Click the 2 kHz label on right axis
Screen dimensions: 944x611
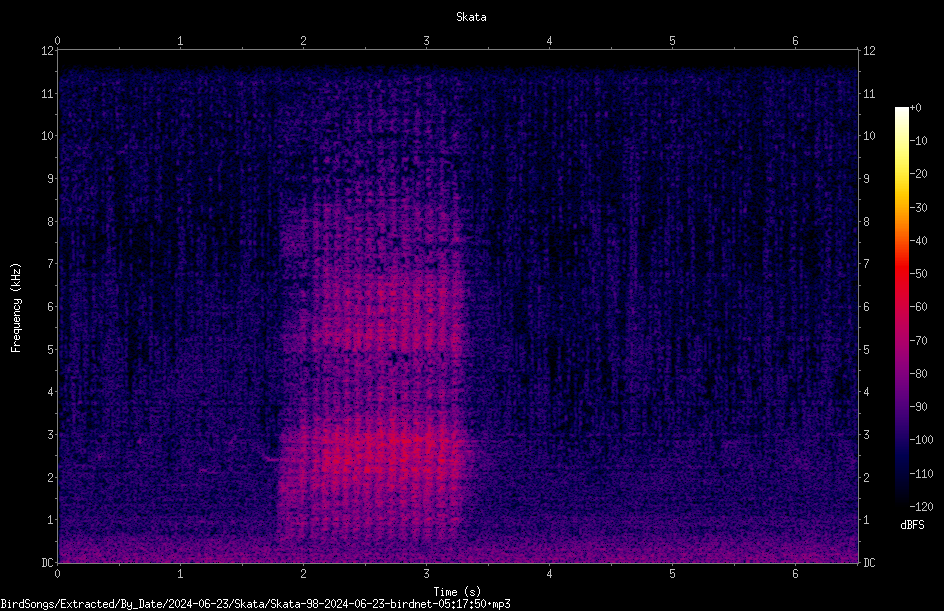[x=866, y=477]
